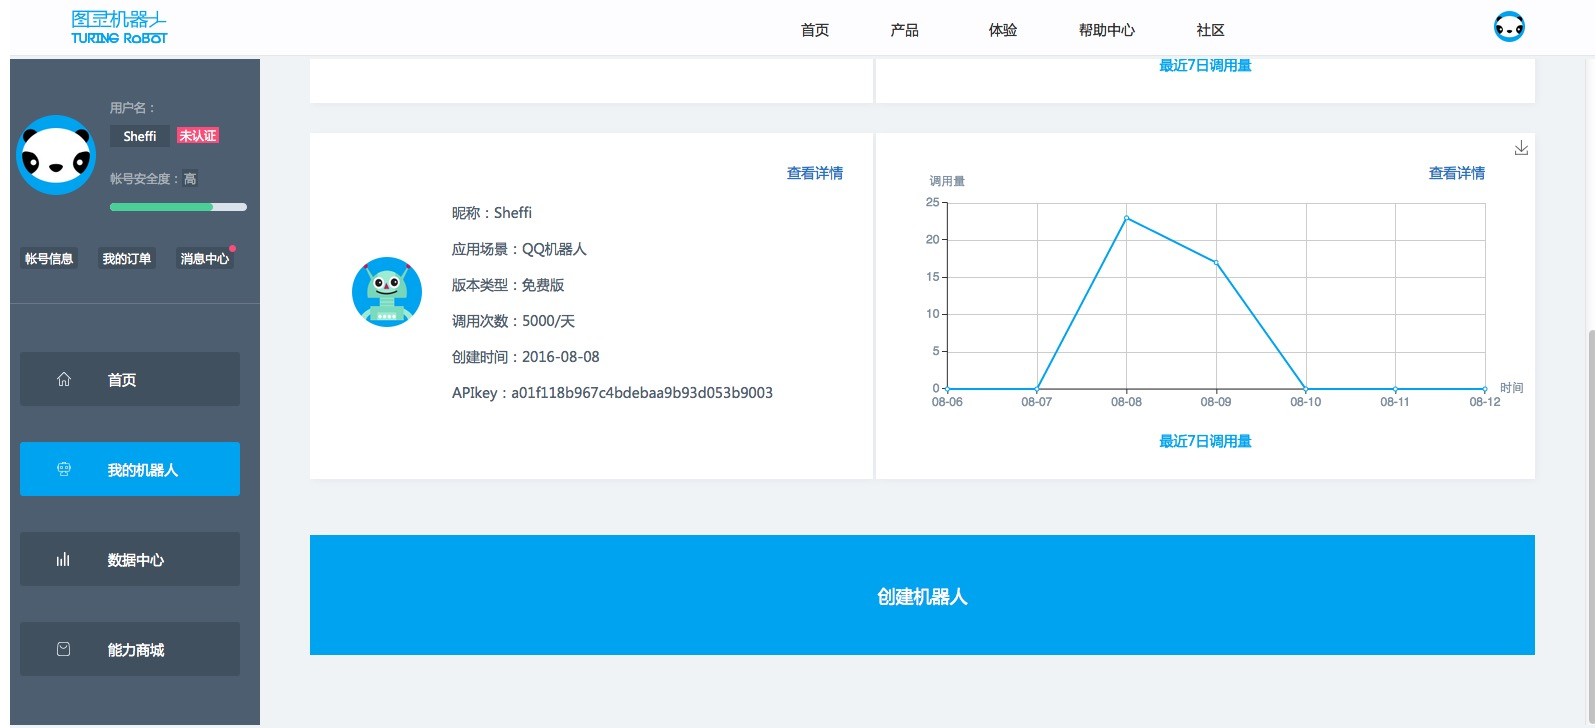The height and width of the screenshot is (728, 1595).
Task: Click the bar chart icon beside 数据中心
Action: [x=64, y=559]
